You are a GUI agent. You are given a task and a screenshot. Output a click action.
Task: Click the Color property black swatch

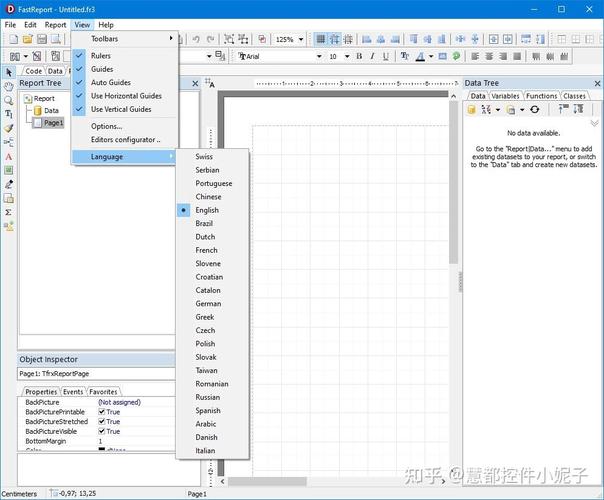tap(102, 449)
